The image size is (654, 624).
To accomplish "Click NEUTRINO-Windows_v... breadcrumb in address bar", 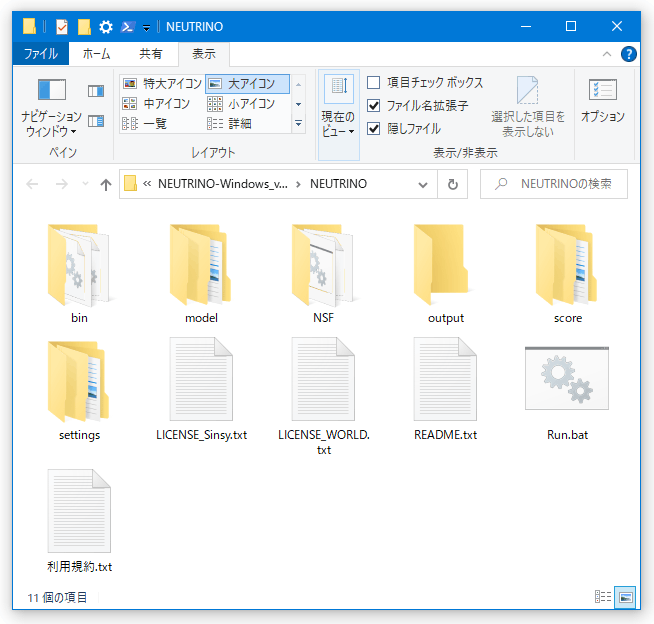I will pyautogui.click(x=223, y=184).
